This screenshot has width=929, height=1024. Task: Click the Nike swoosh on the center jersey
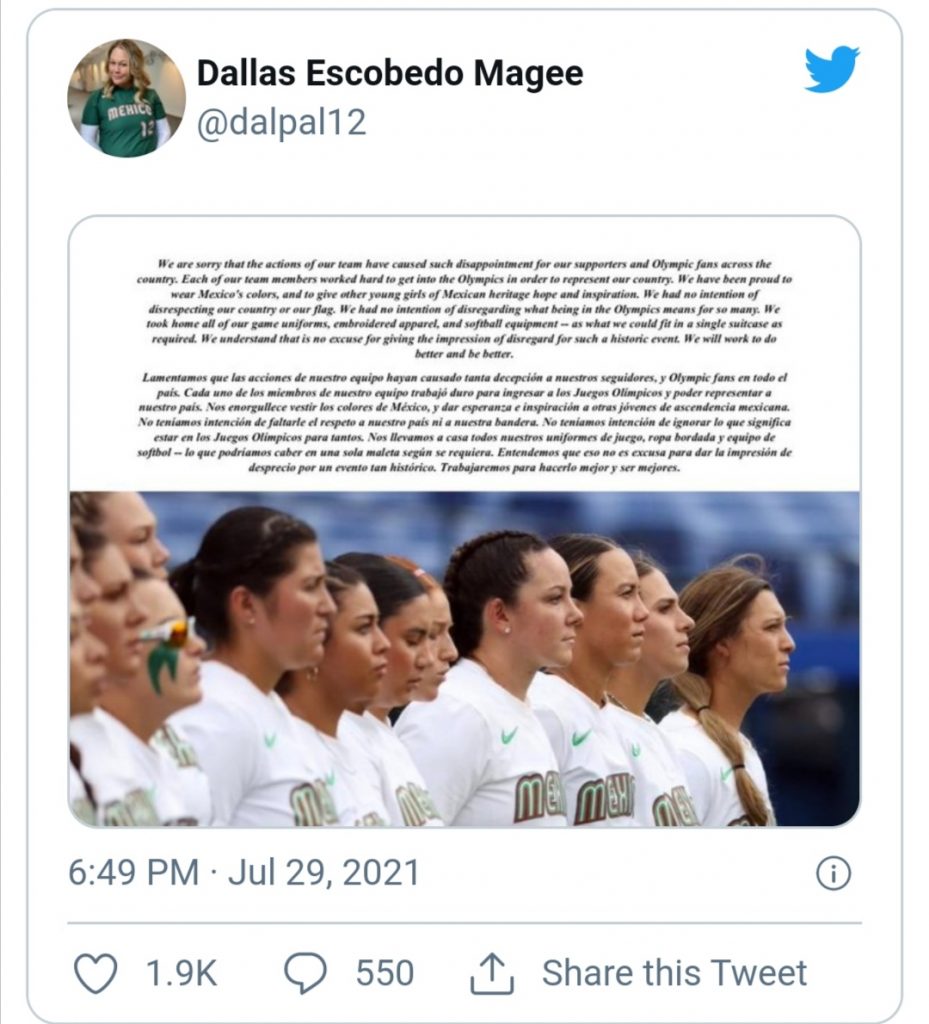tap(509, 735)
